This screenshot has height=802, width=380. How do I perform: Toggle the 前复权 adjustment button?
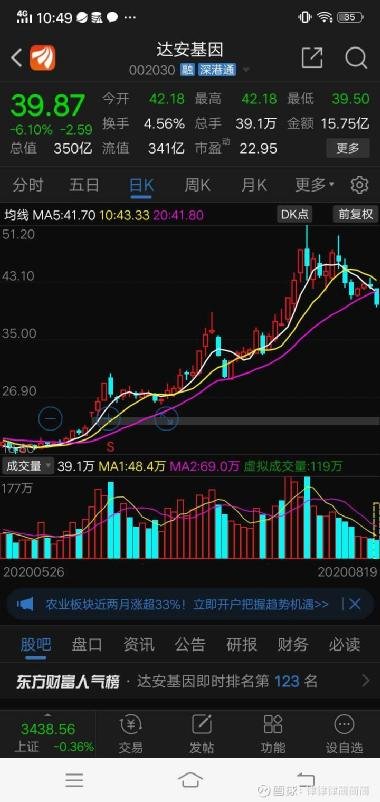click(355, 214)
